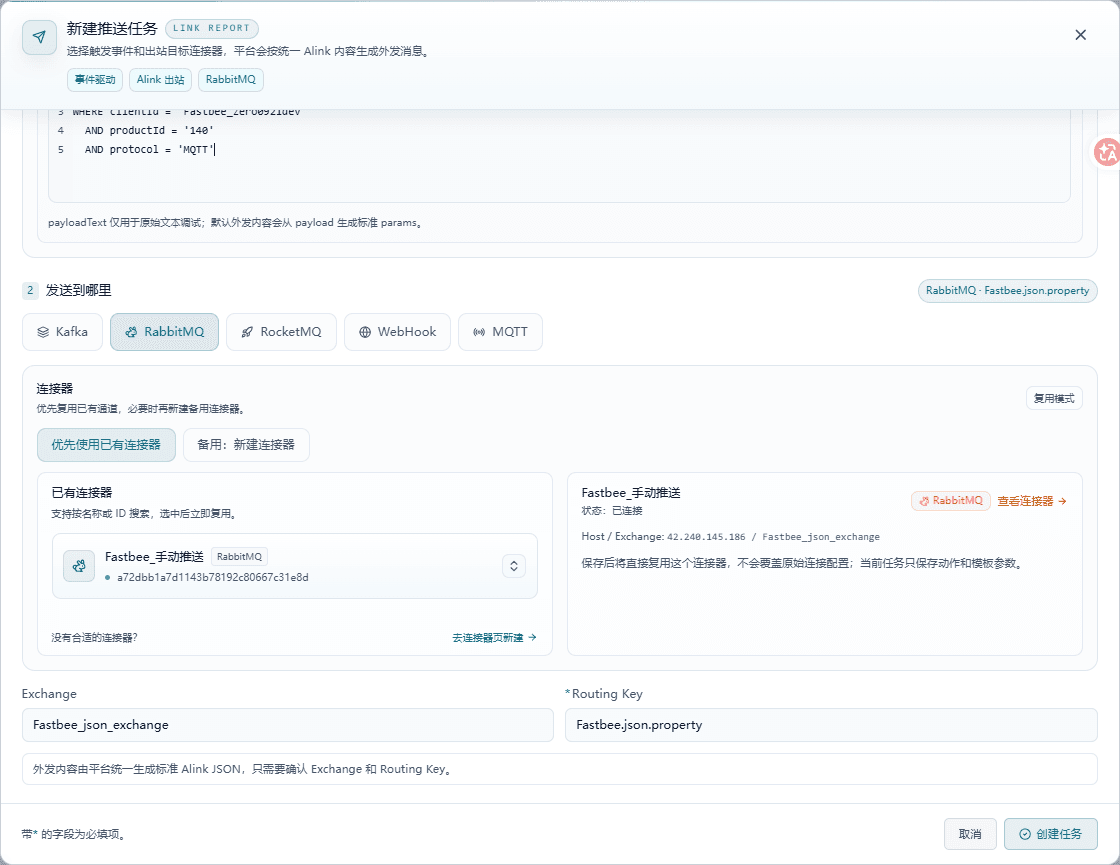Select the RabbitMQ destination tab

pos(164,332)
